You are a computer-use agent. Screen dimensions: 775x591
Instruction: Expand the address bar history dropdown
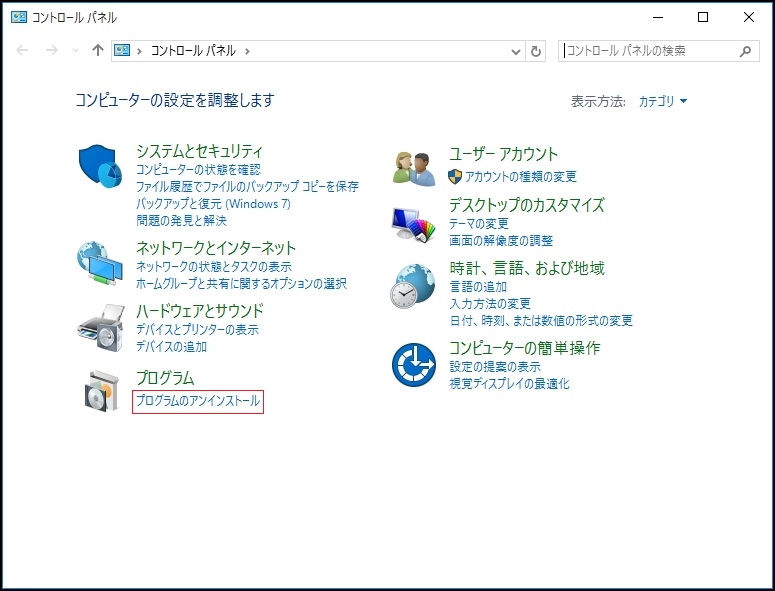[x=516, y=51]
